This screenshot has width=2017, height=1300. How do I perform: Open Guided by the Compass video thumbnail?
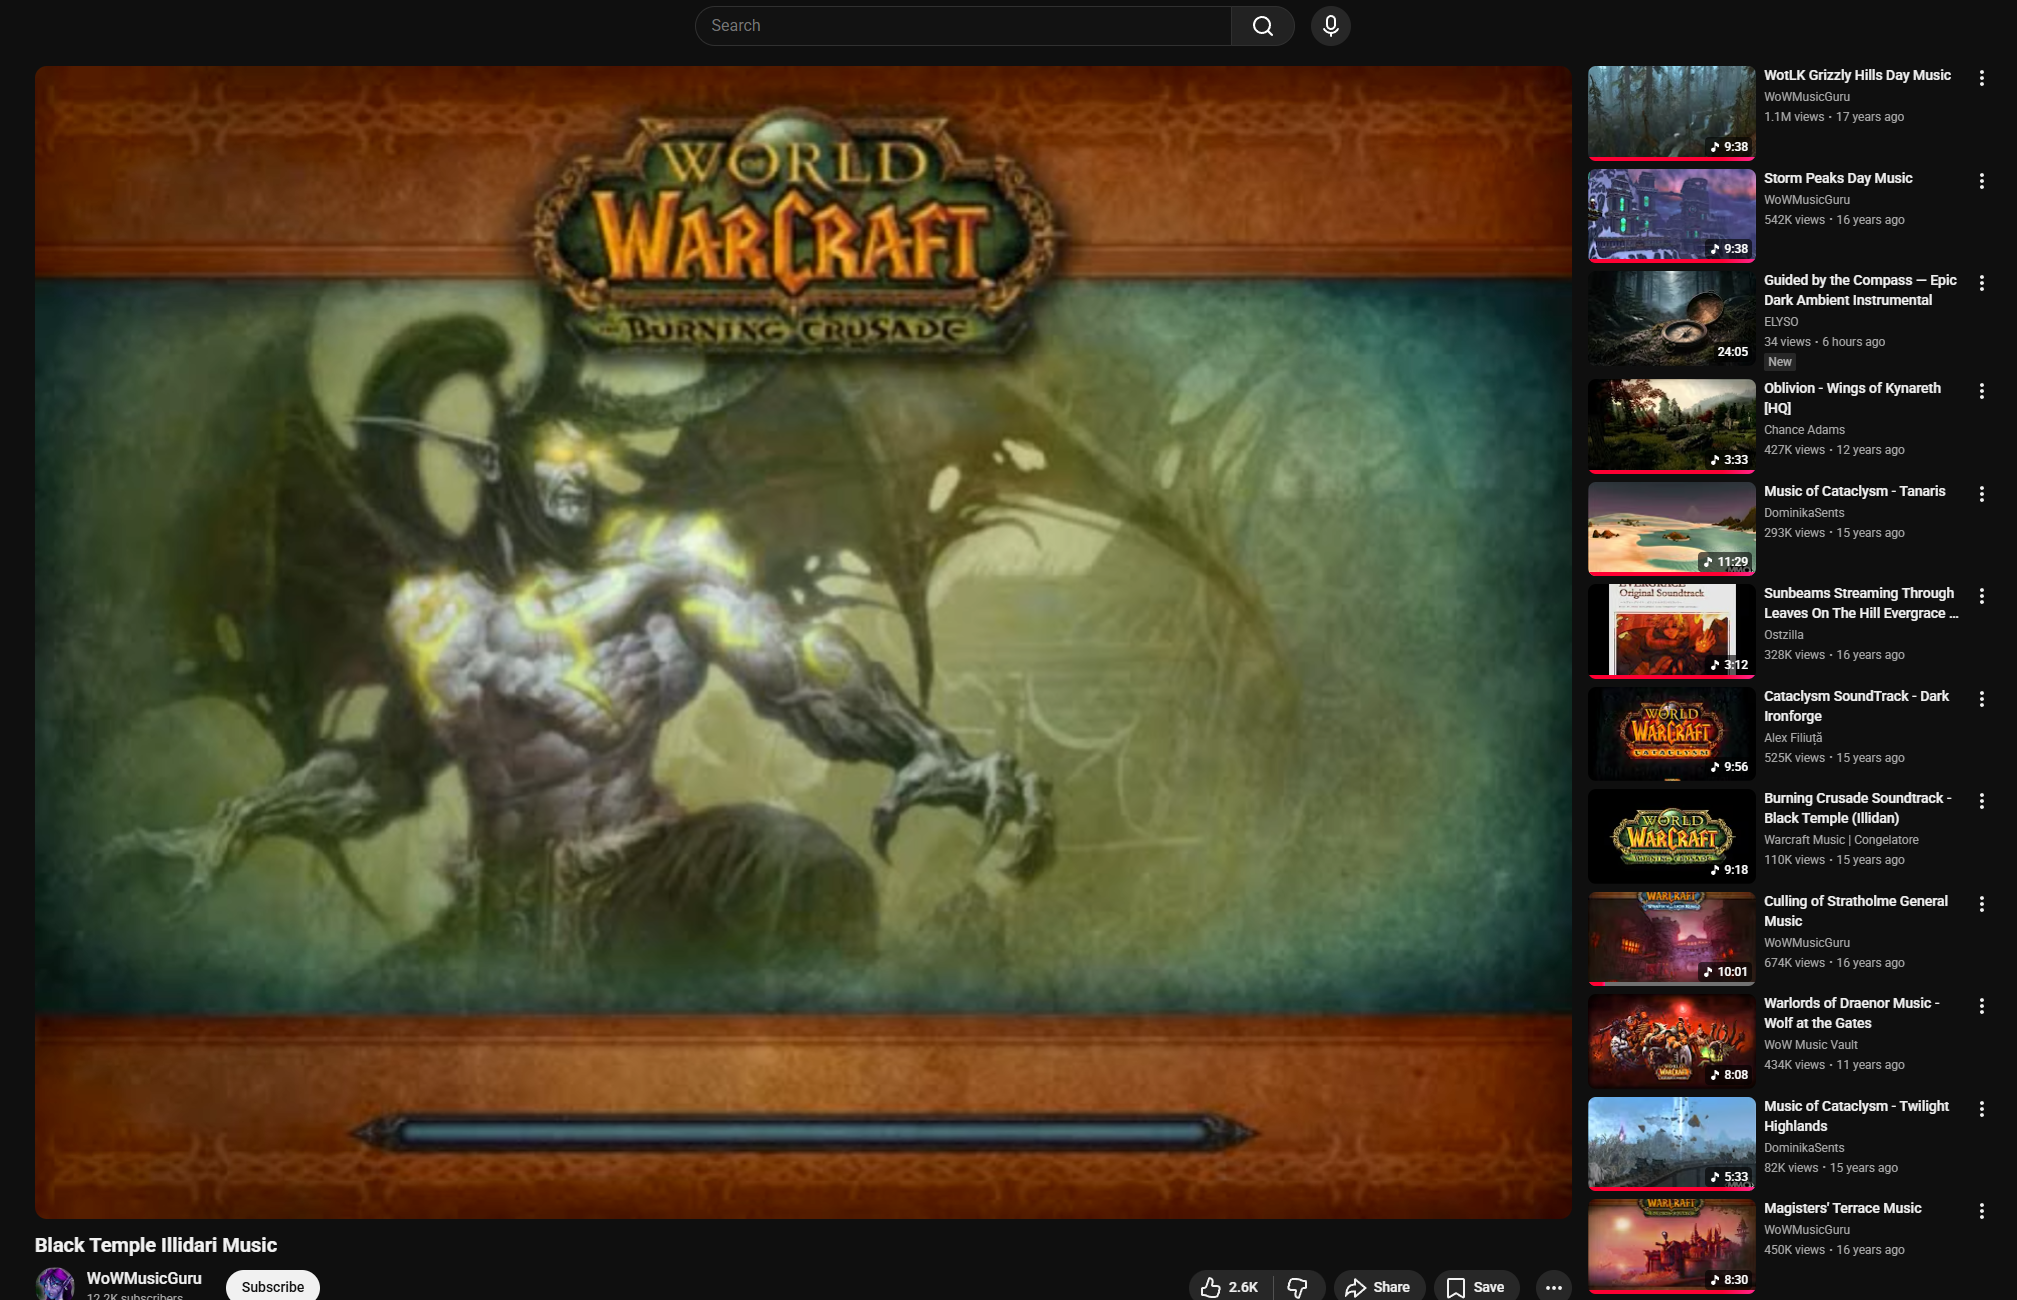1671,318
